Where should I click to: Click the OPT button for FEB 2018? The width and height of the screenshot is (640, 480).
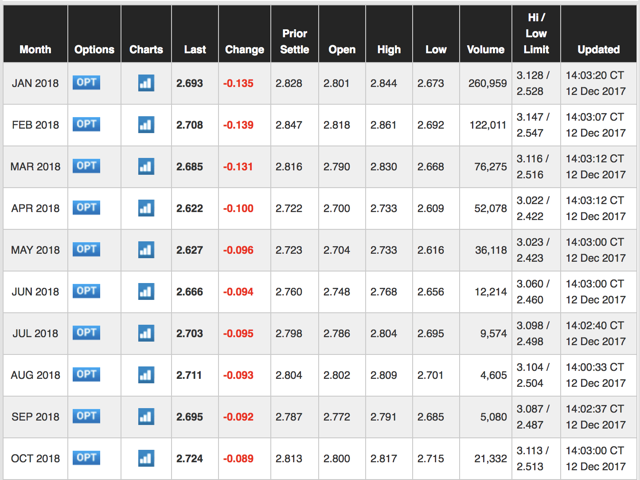pos(86,124)
